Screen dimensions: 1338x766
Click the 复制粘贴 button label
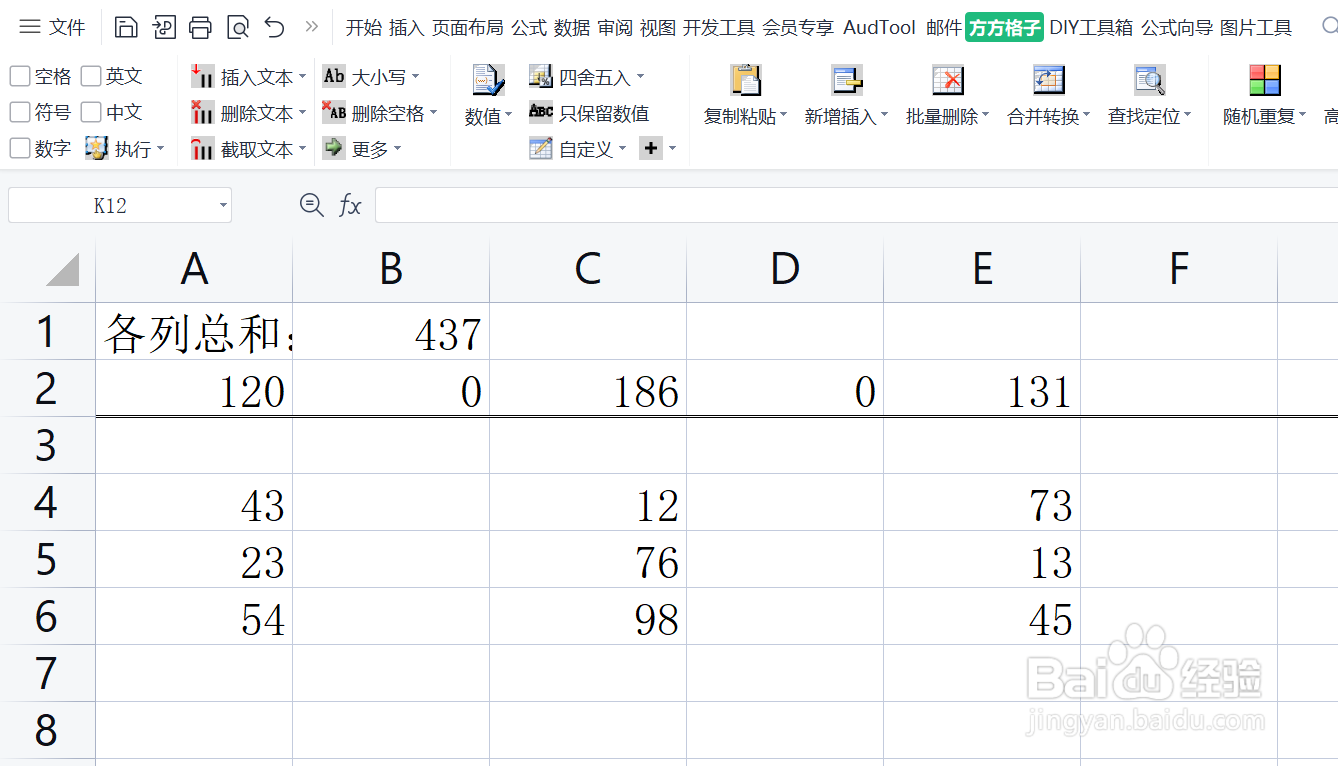click(x=740, y=116)
